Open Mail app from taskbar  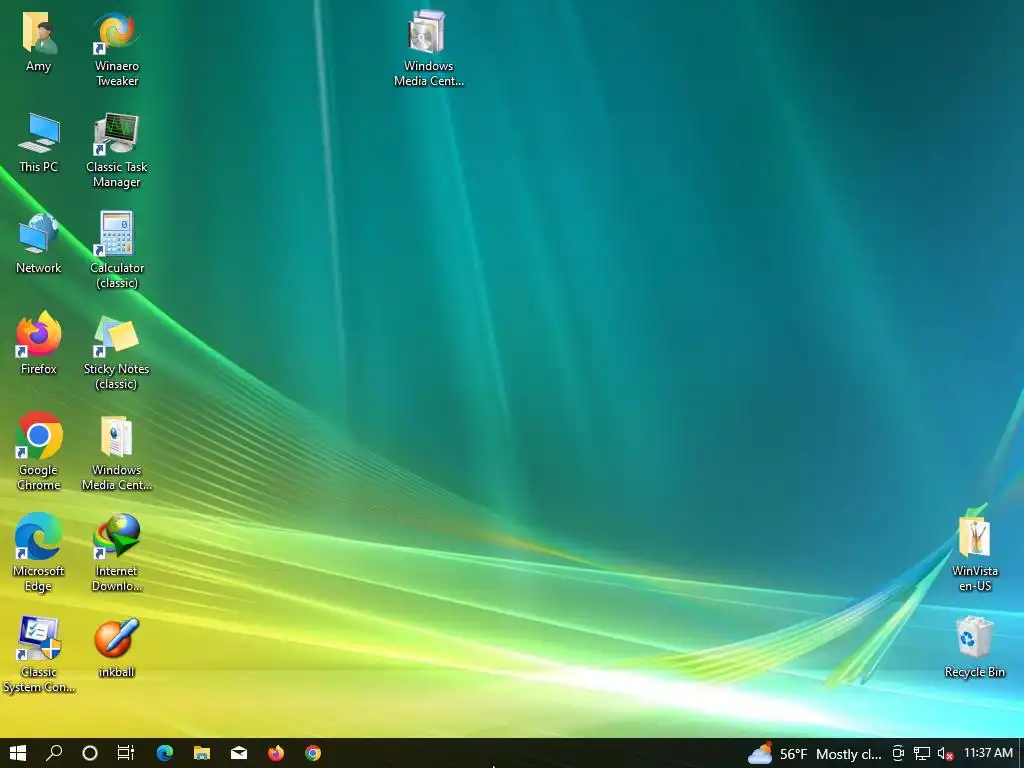click(x=239, y=753)
